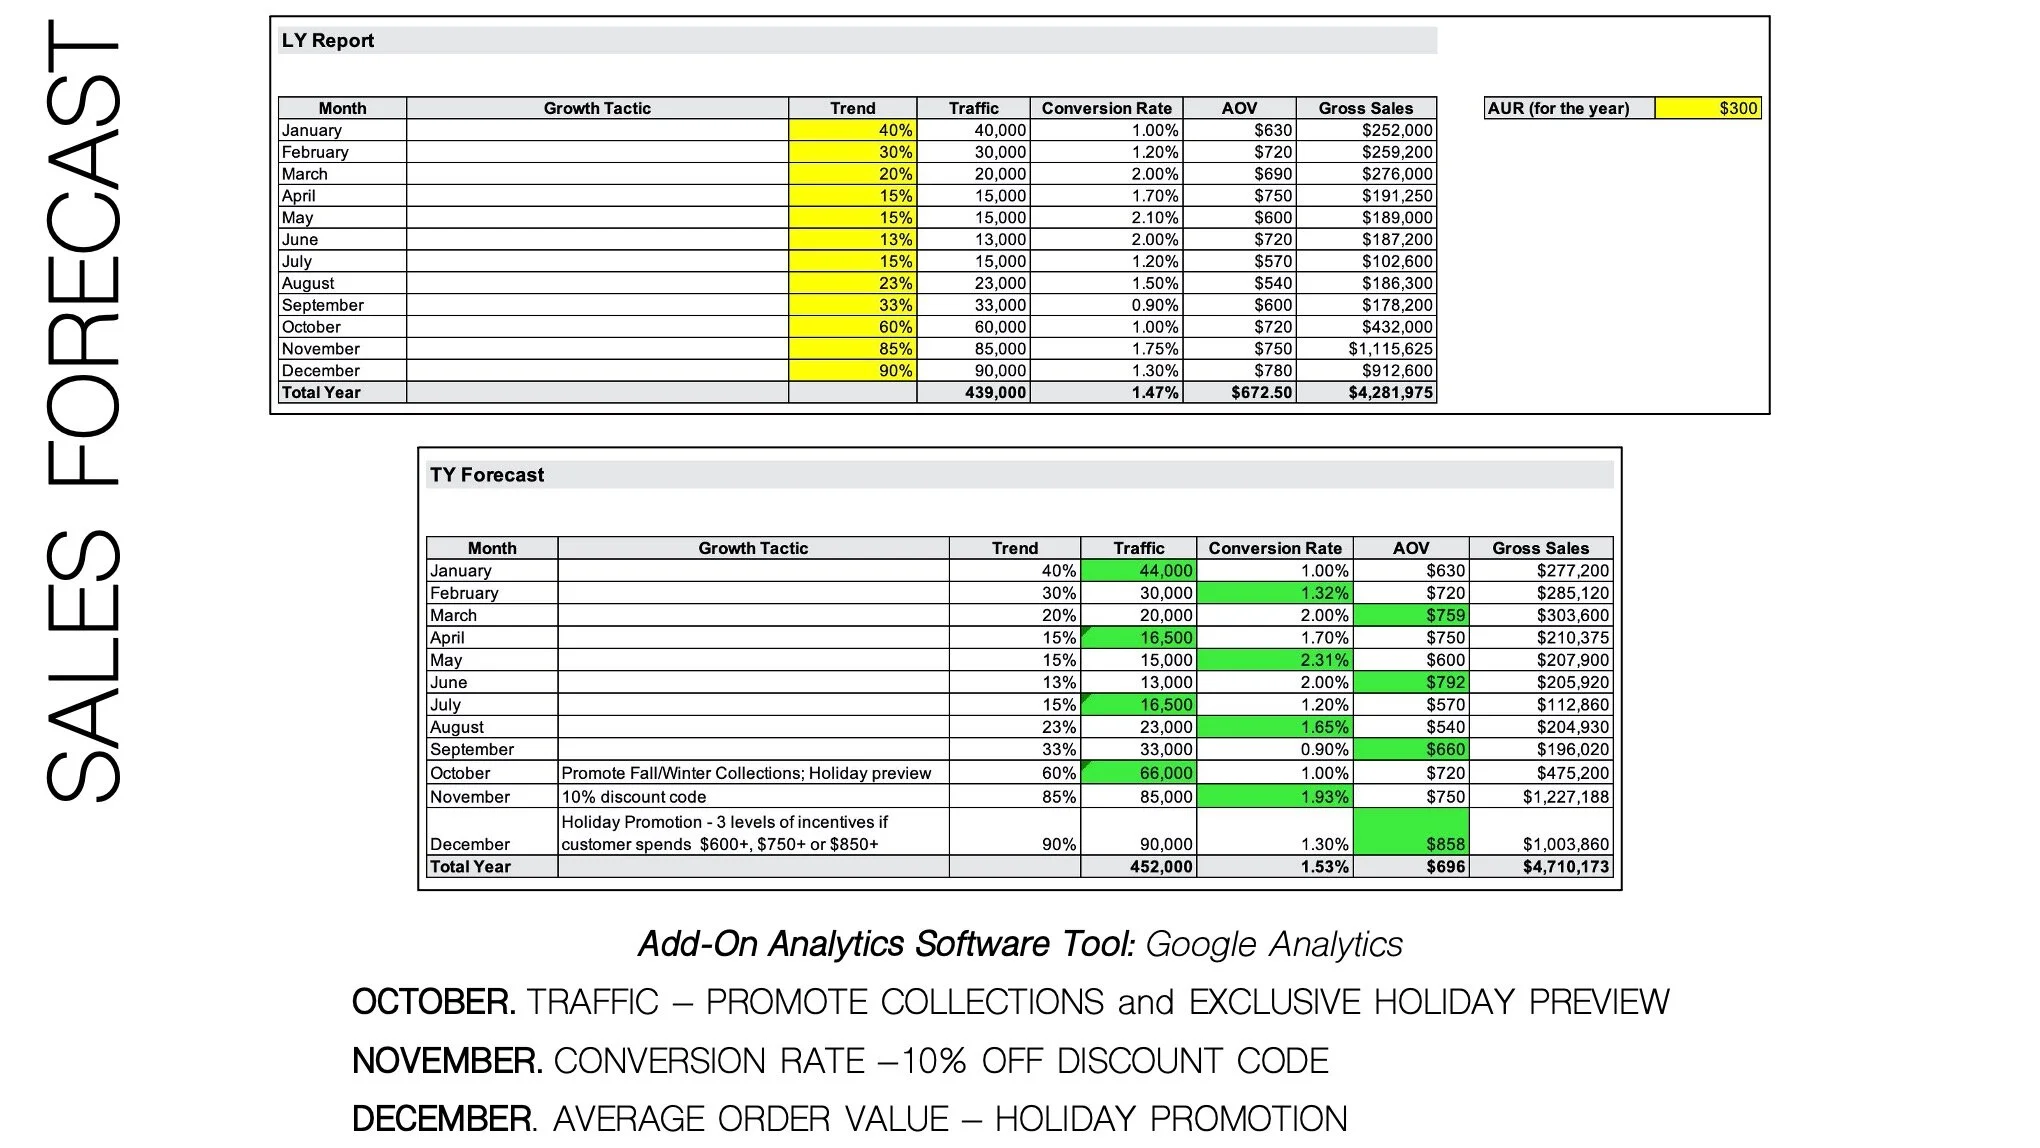Click the LY Report title header
The width and height of the screenshot is (2040, 1148).
tap(328, 41)
